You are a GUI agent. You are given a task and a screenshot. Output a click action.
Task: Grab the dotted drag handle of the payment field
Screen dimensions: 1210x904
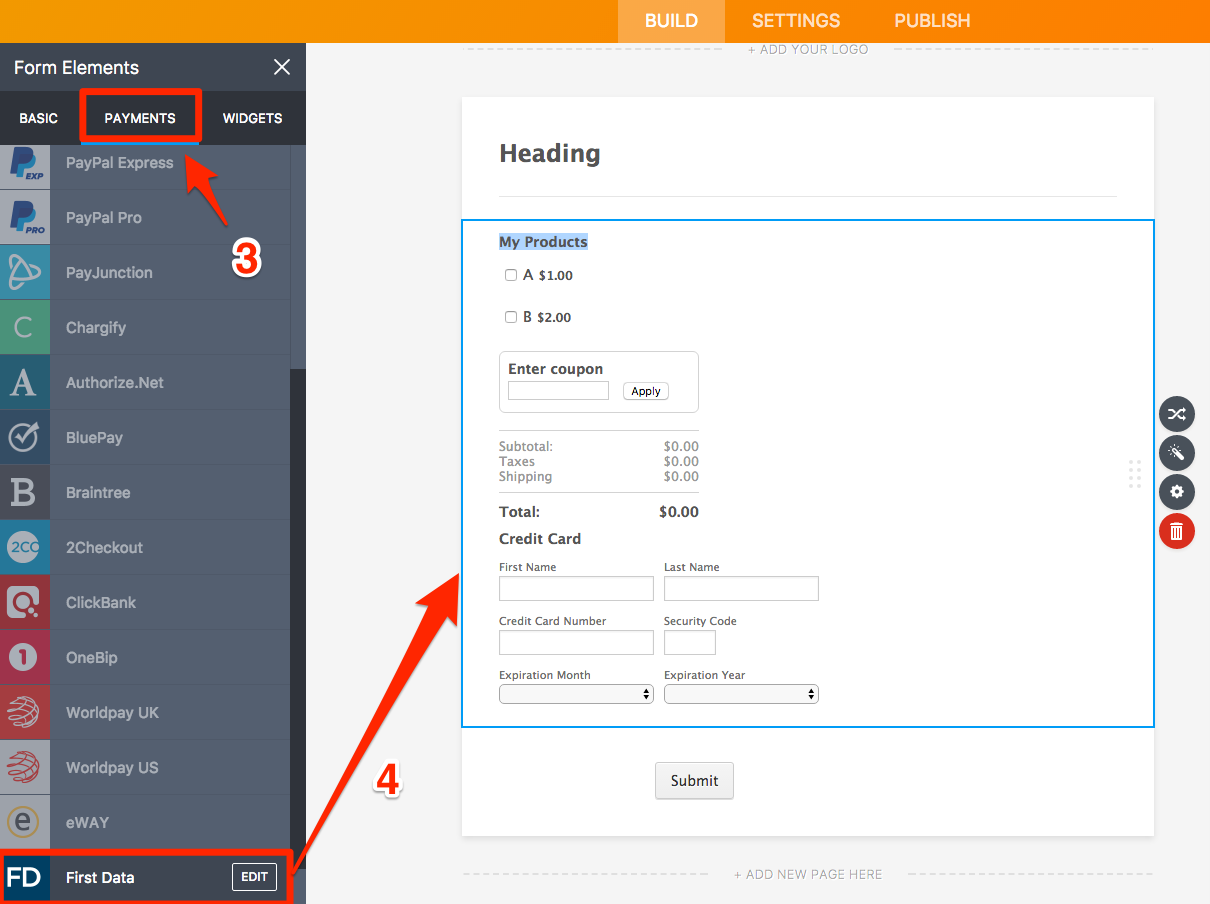tap(1135, 474)
